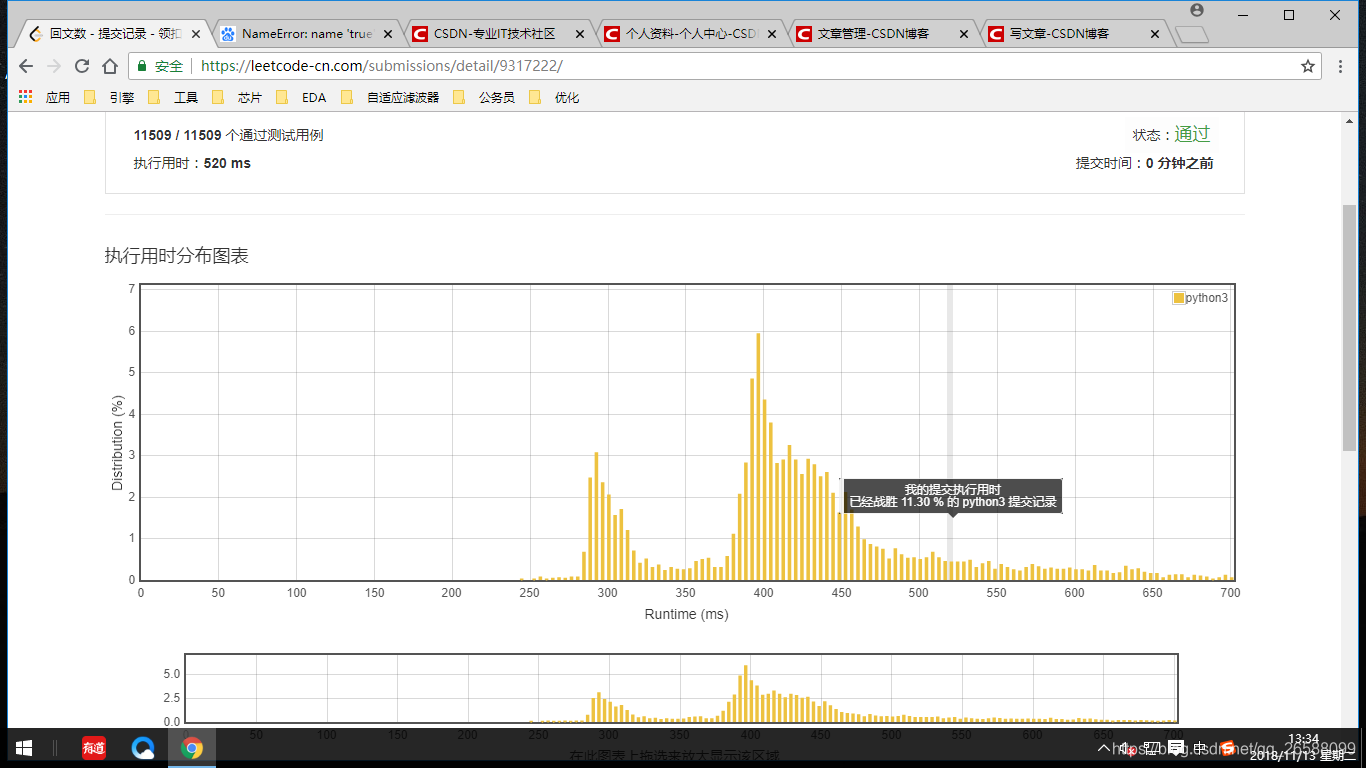Open the blue Q app in taskbar
Screen dimensions: 1366x768
click(143, 747)
